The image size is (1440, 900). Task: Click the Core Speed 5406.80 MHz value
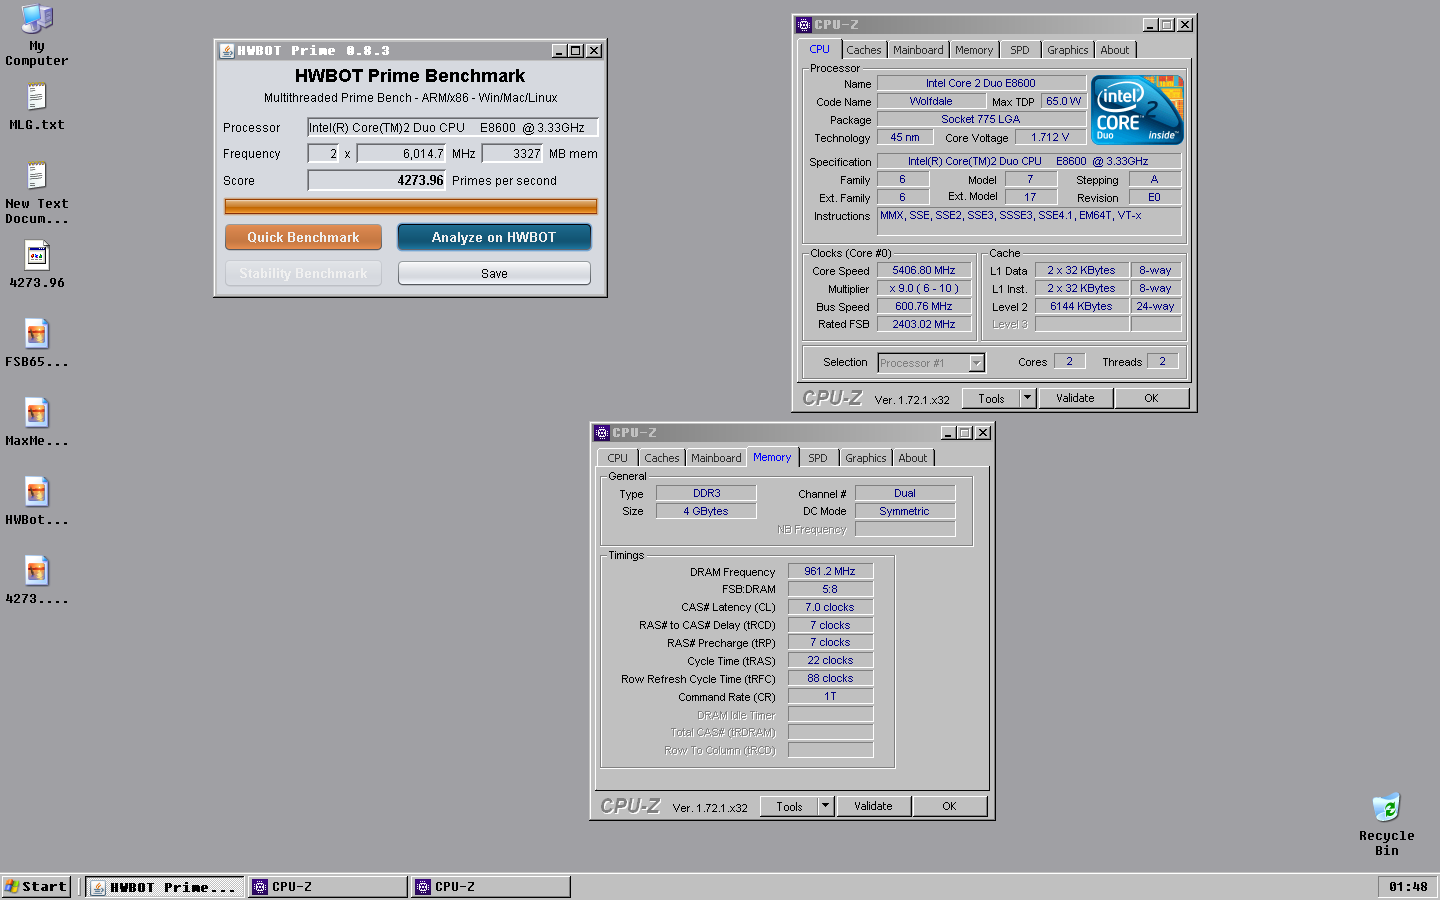924,270
